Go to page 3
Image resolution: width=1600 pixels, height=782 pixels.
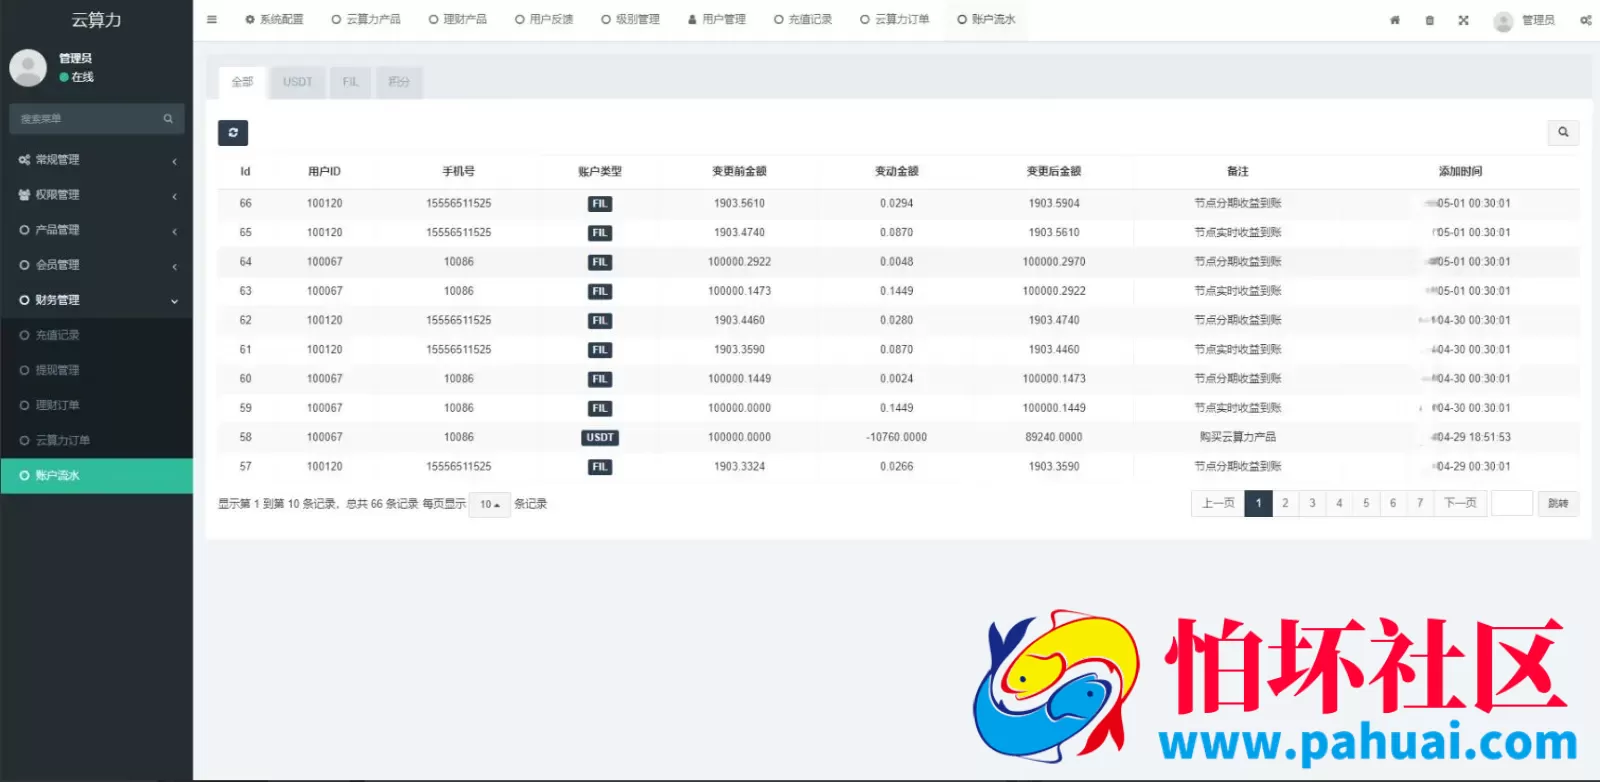click(1312, 504)
